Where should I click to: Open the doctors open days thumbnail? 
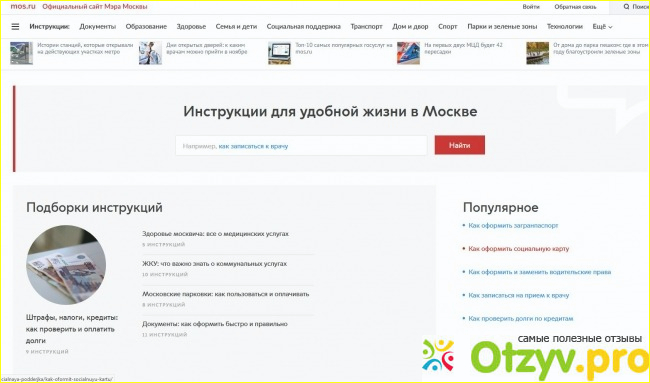click(150, 53)
